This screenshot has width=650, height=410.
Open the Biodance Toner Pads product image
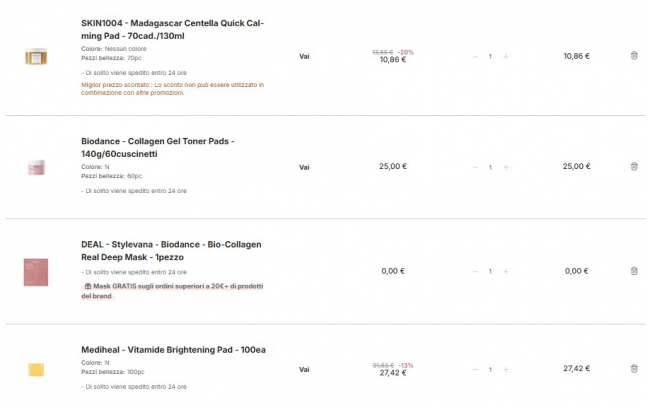(36, 167)
